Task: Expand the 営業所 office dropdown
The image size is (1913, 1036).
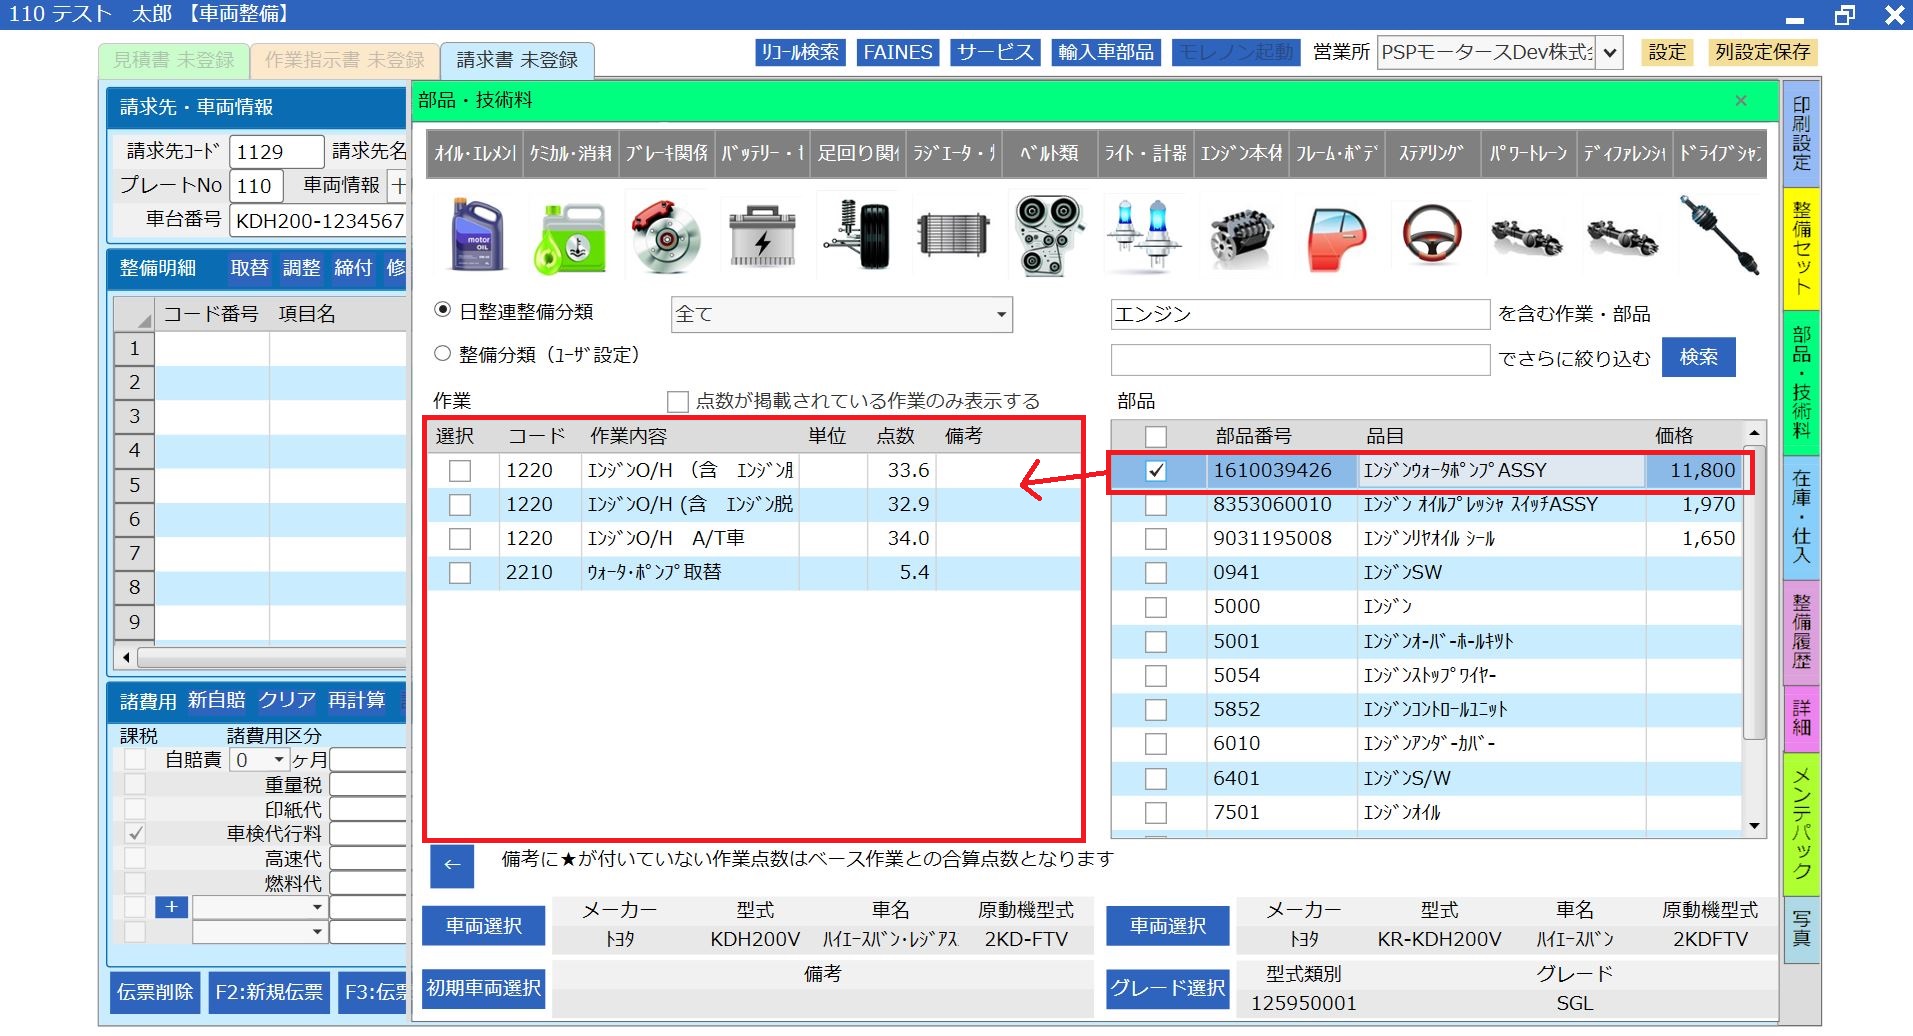Action: tap(1609, 53)
